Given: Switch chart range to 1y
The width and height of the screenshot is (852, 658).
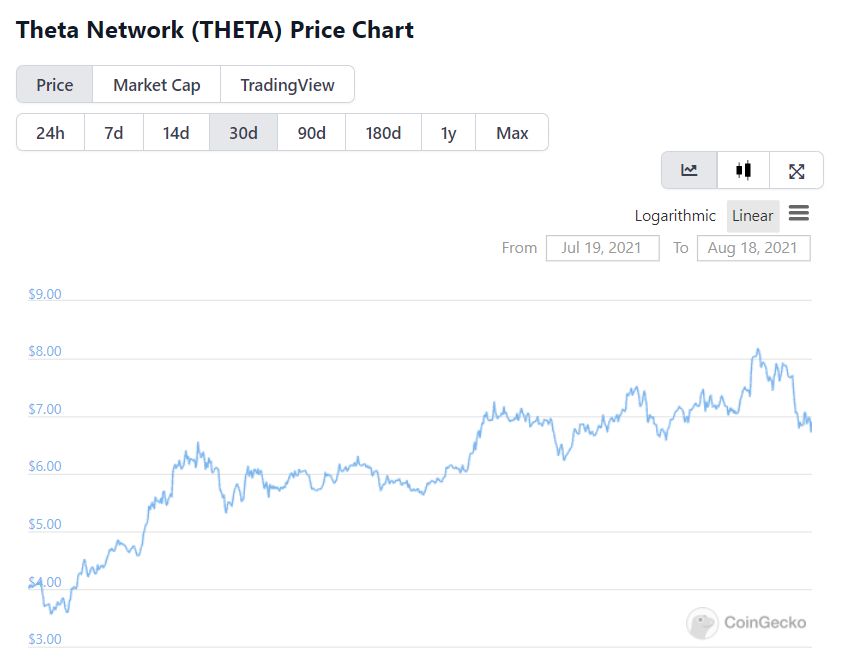Looking at the screenshot, I should (x=448, y=133).
